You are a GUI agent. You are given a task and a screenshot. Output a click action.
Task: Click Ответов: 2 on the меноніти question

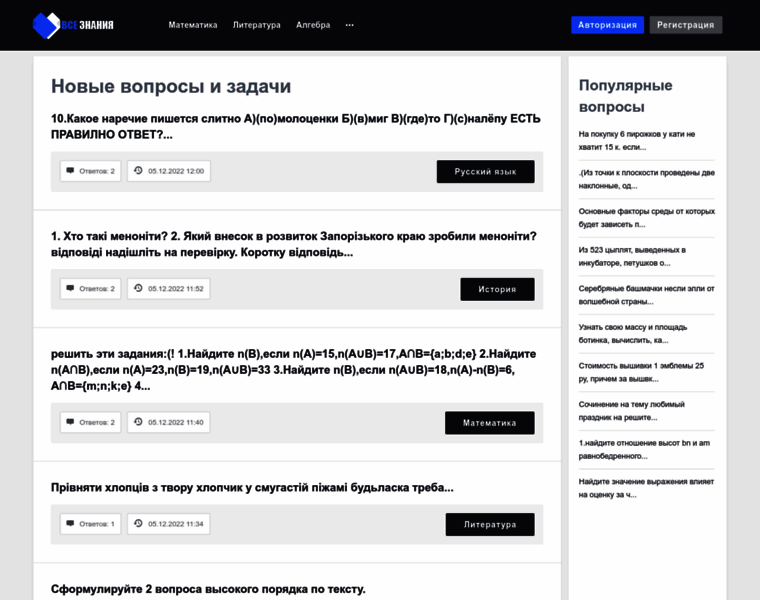point(97,289)
